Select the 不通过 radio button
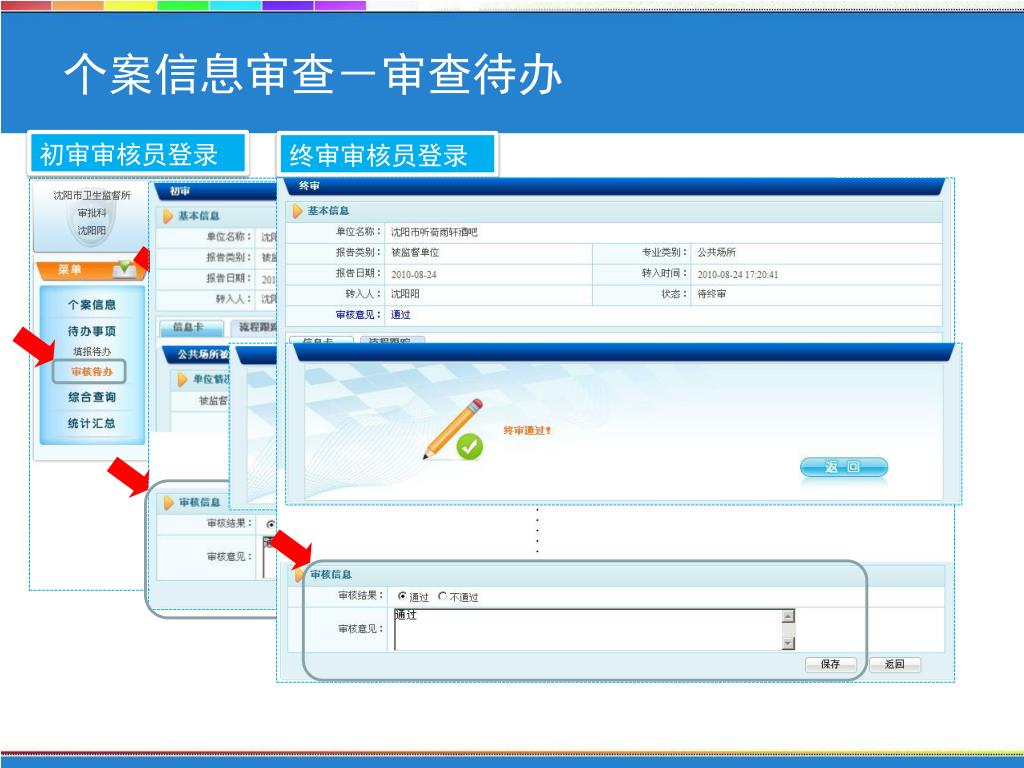The width and height of the screenshot is (1024, 768). [443, 596]
